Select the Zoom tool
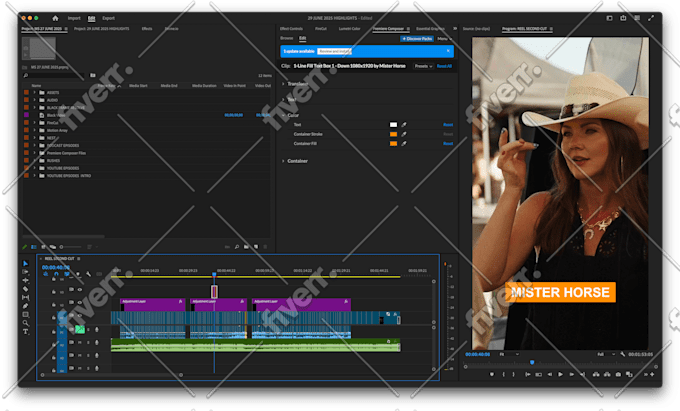680x411 pixels. pos(26,323)
